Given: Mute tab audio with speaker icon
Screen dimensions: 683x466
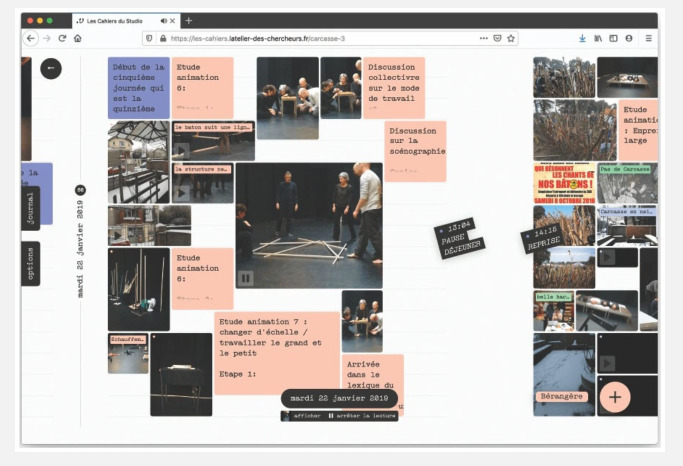Looking at the screenshot, I should (164, 20).
